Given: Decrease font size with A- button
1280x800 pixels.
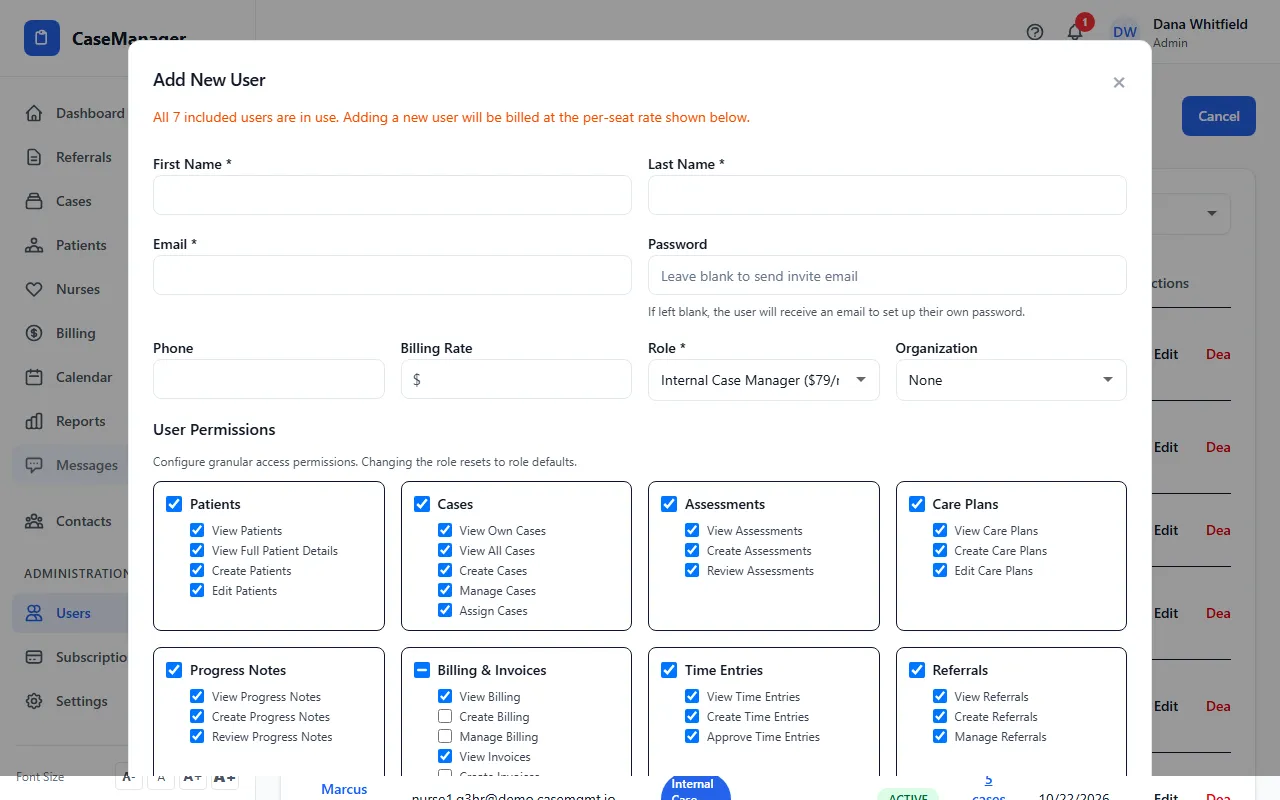Looking at the screenshot, I should [x=129, y=777].
